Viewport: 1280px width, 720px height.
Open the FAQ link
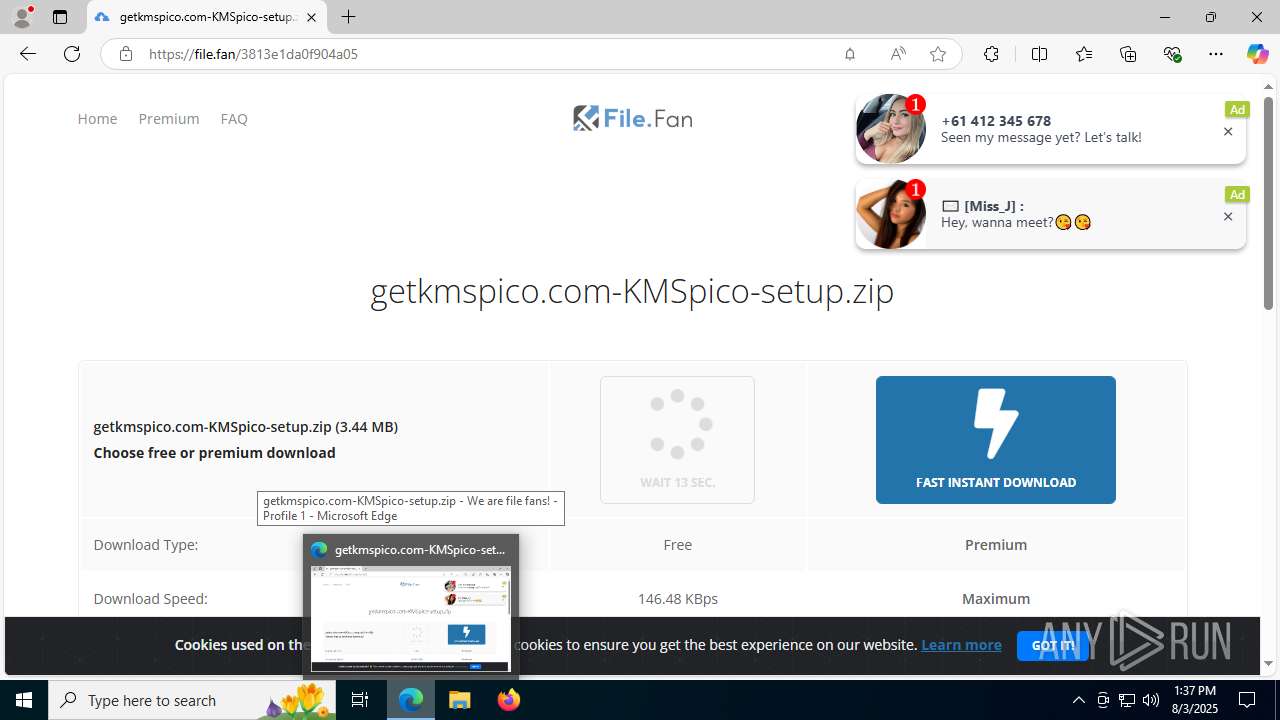click(234, 118)
